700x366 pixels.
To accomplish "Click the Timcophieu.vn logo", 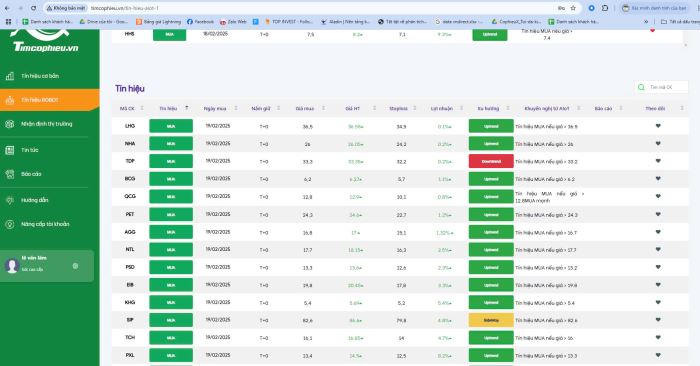I will (45, 41).
